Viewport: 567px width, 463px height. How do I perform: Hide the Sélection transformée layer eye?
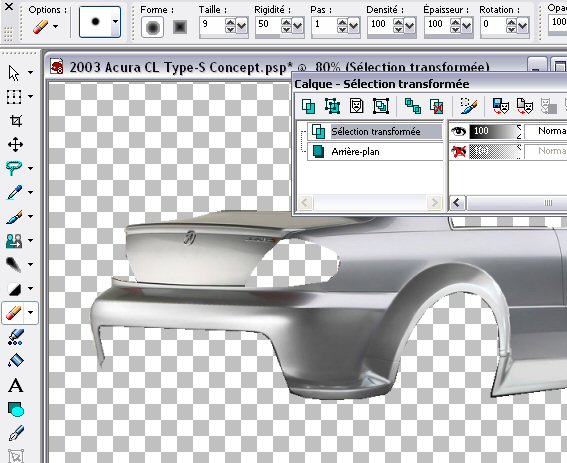click(x=459, y=131)
